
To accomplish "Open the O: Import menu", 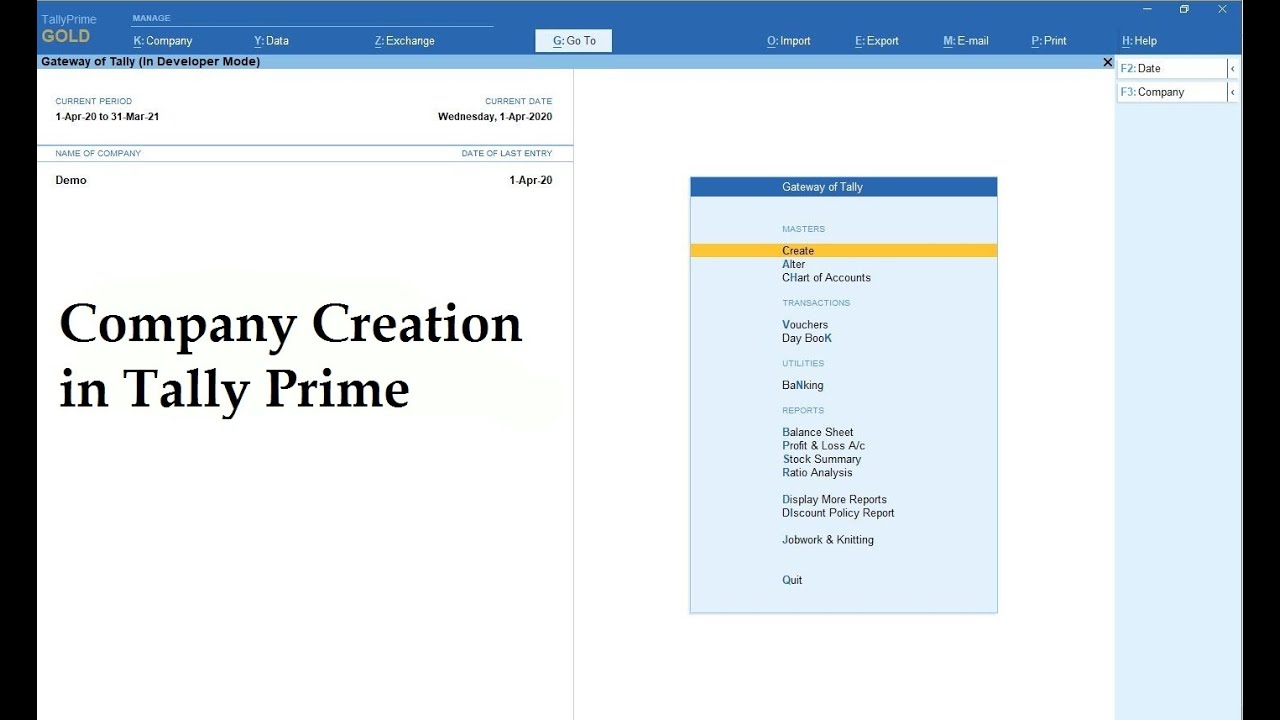I will pyautogui.click(x=788, y=41).
